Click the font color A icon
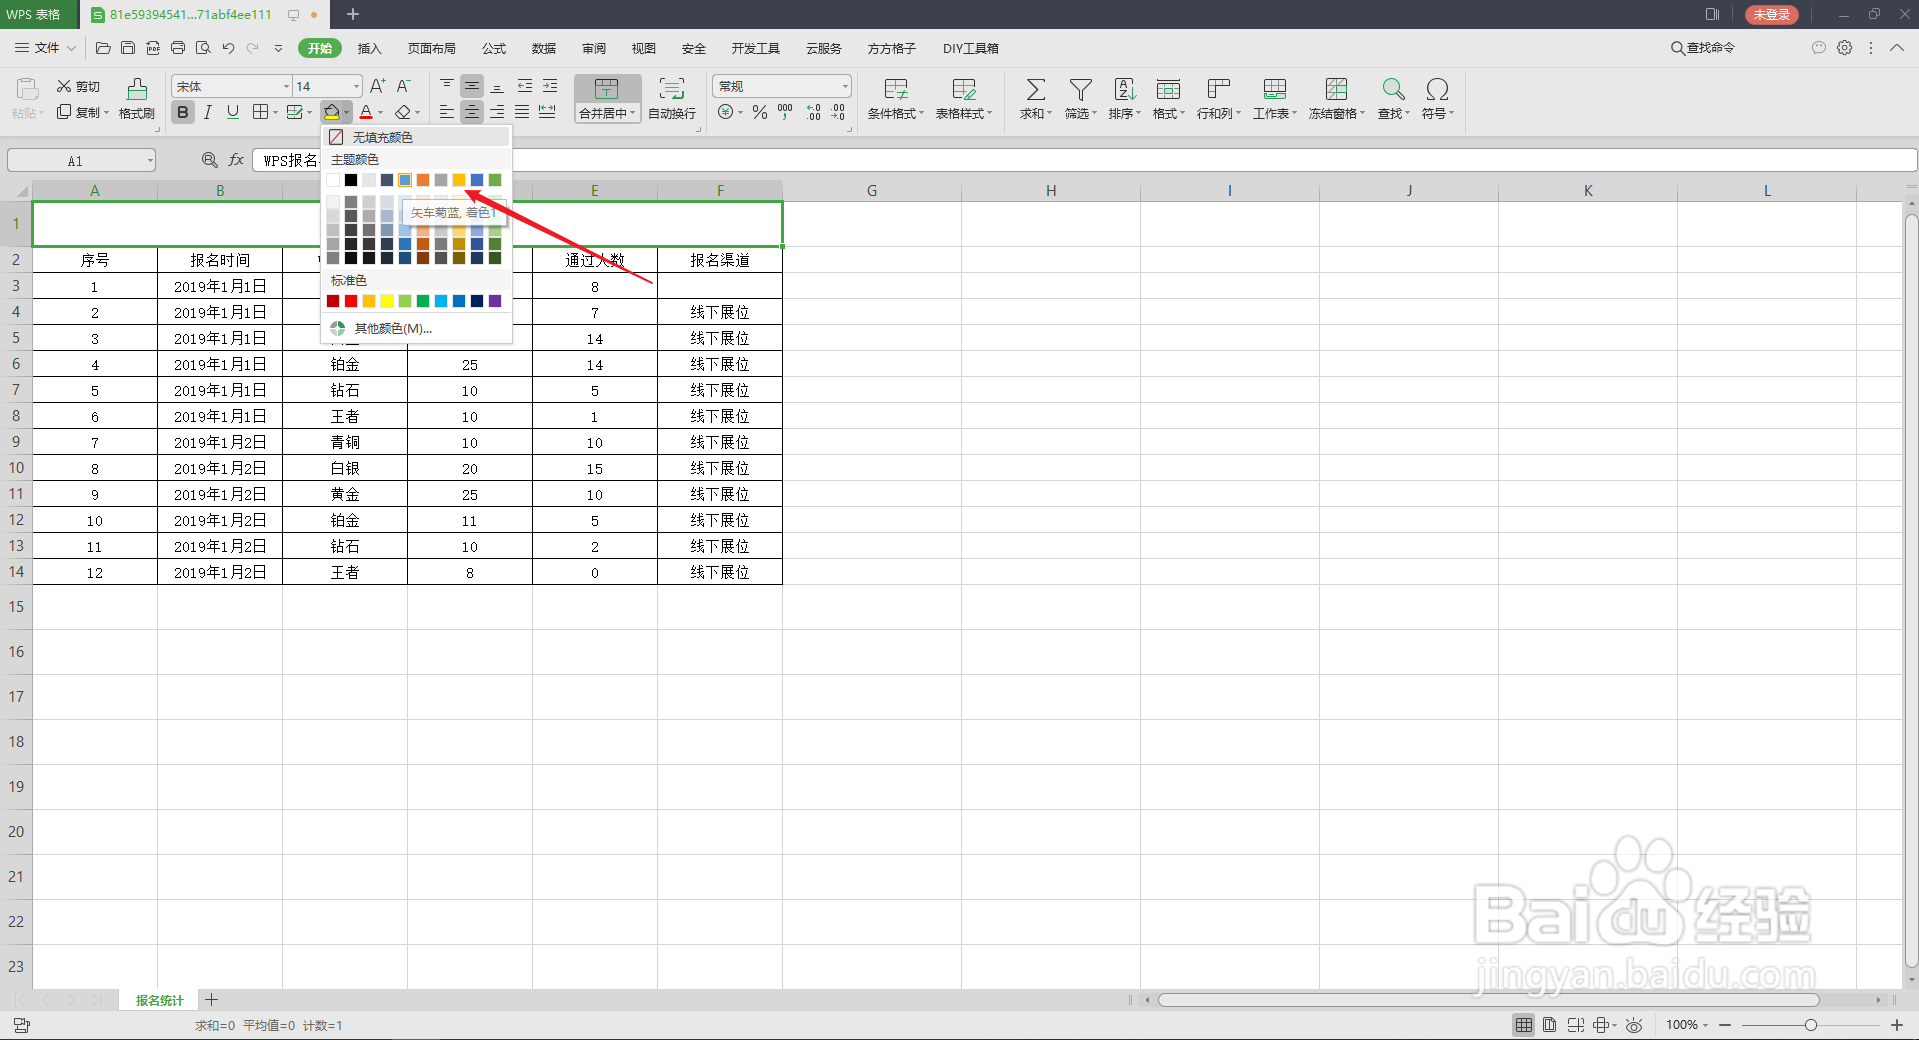The height and width of the screenshot is (1040, 1919). pyautogui.click(x=366, y=112)
